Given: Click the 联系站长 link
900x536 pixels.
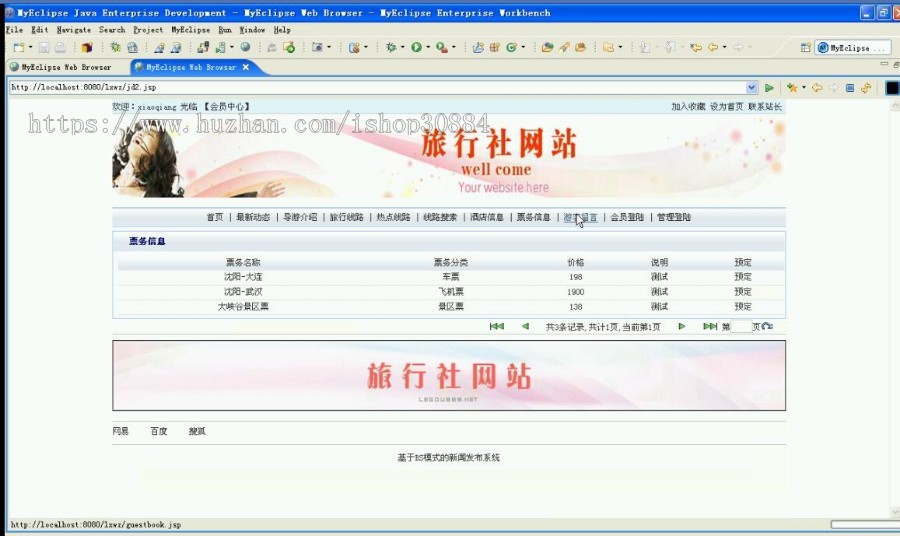Looking at the screenshot, I should (x=765, y=107).
